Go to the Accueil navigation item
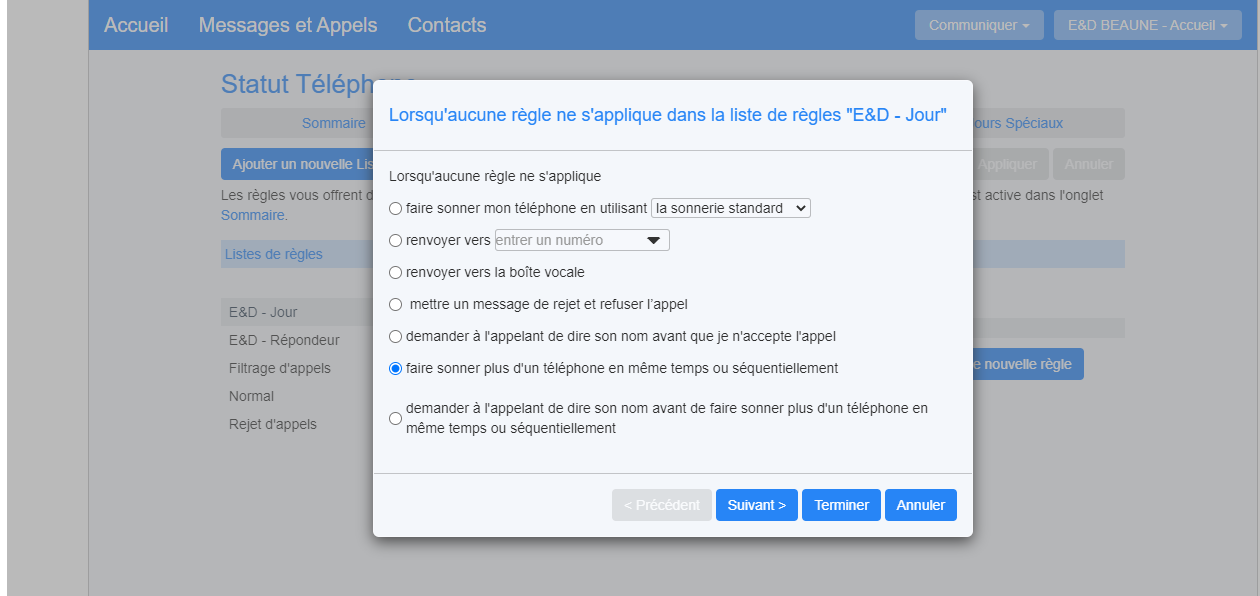 (136, 25)
